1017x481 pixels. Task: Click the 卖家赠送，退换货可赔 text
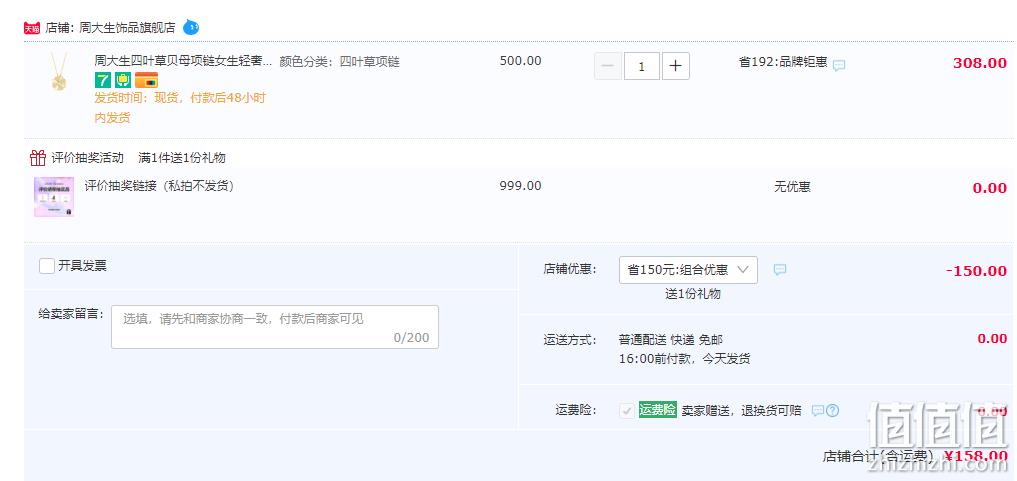[x=741, y=410]
